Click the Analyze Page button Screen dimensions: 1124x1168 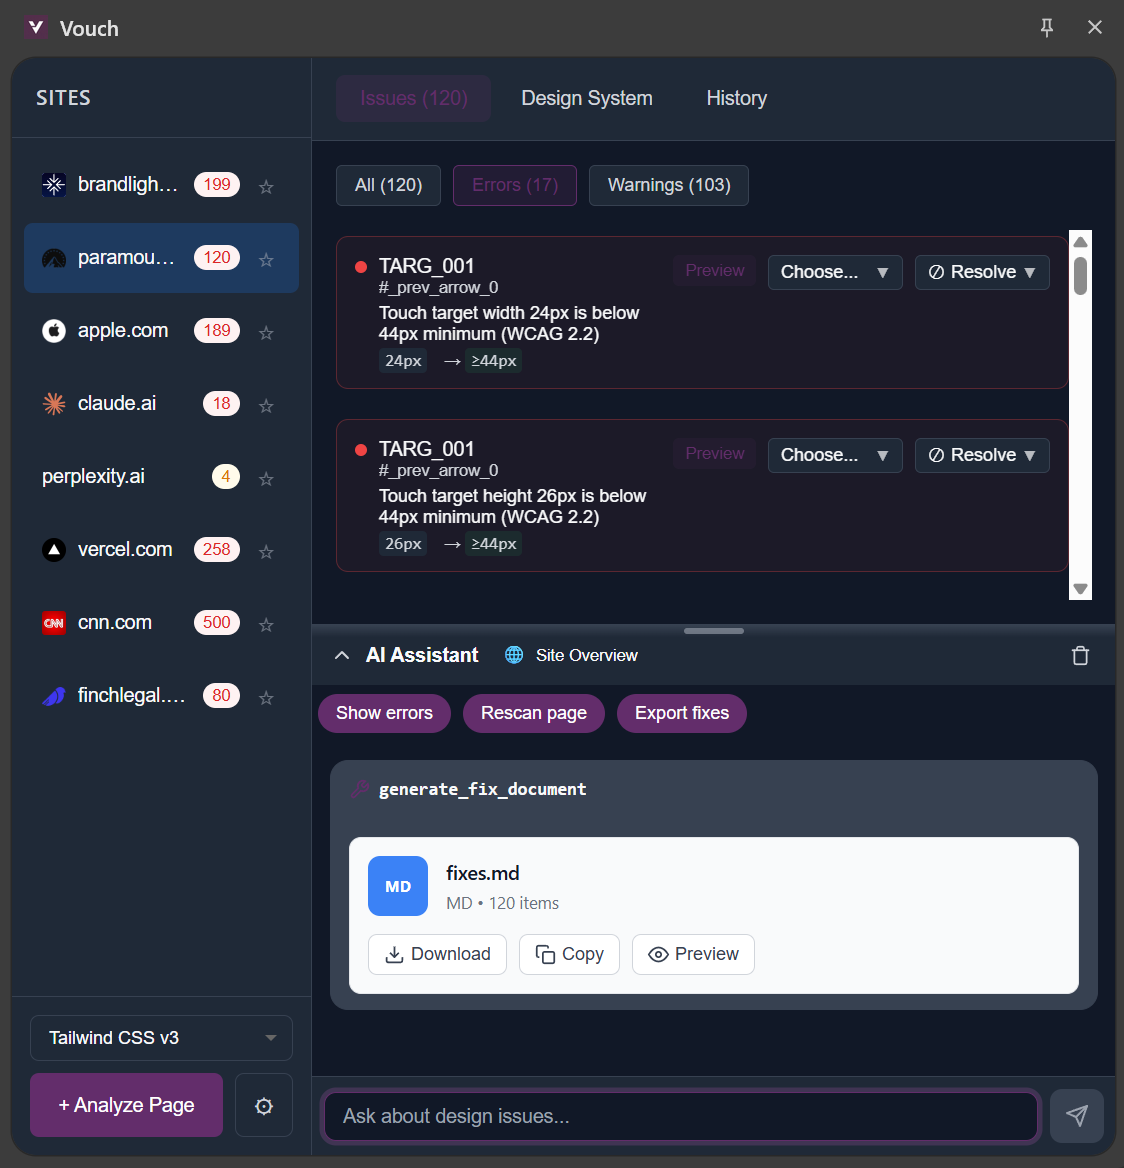pos(126,1105)
